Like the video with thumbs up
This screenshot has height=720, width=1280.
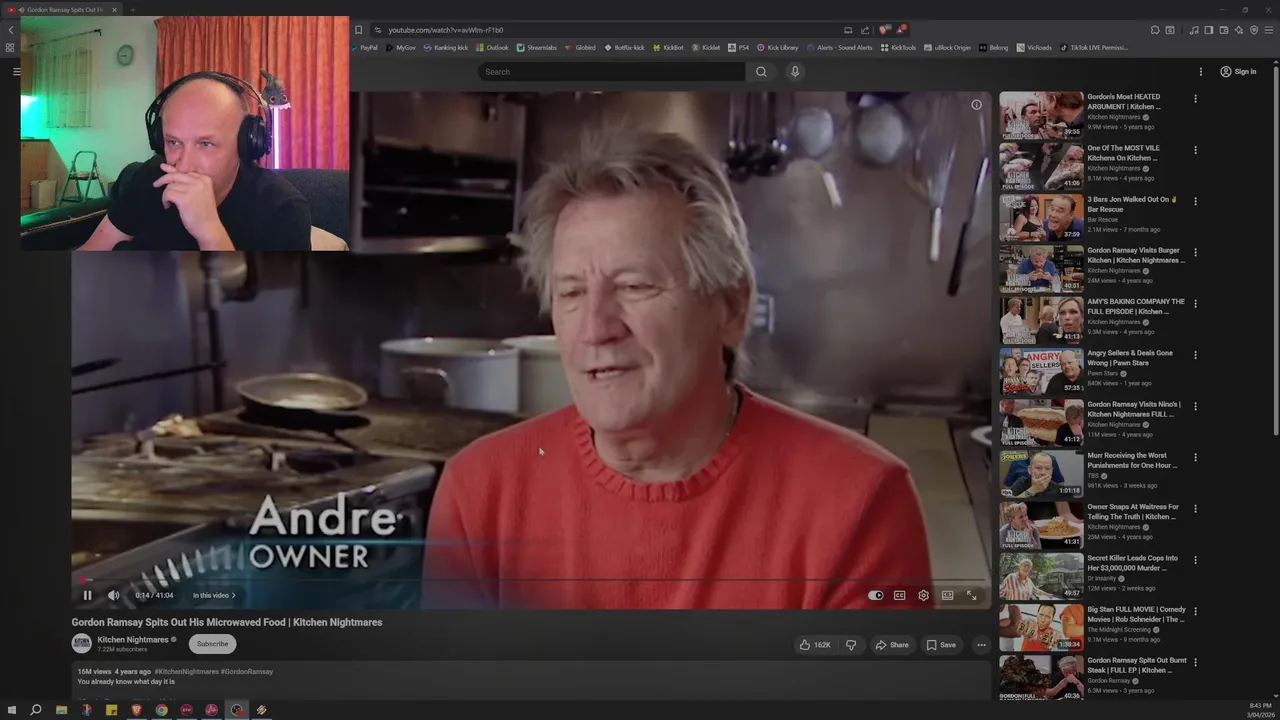click(815, 645)
